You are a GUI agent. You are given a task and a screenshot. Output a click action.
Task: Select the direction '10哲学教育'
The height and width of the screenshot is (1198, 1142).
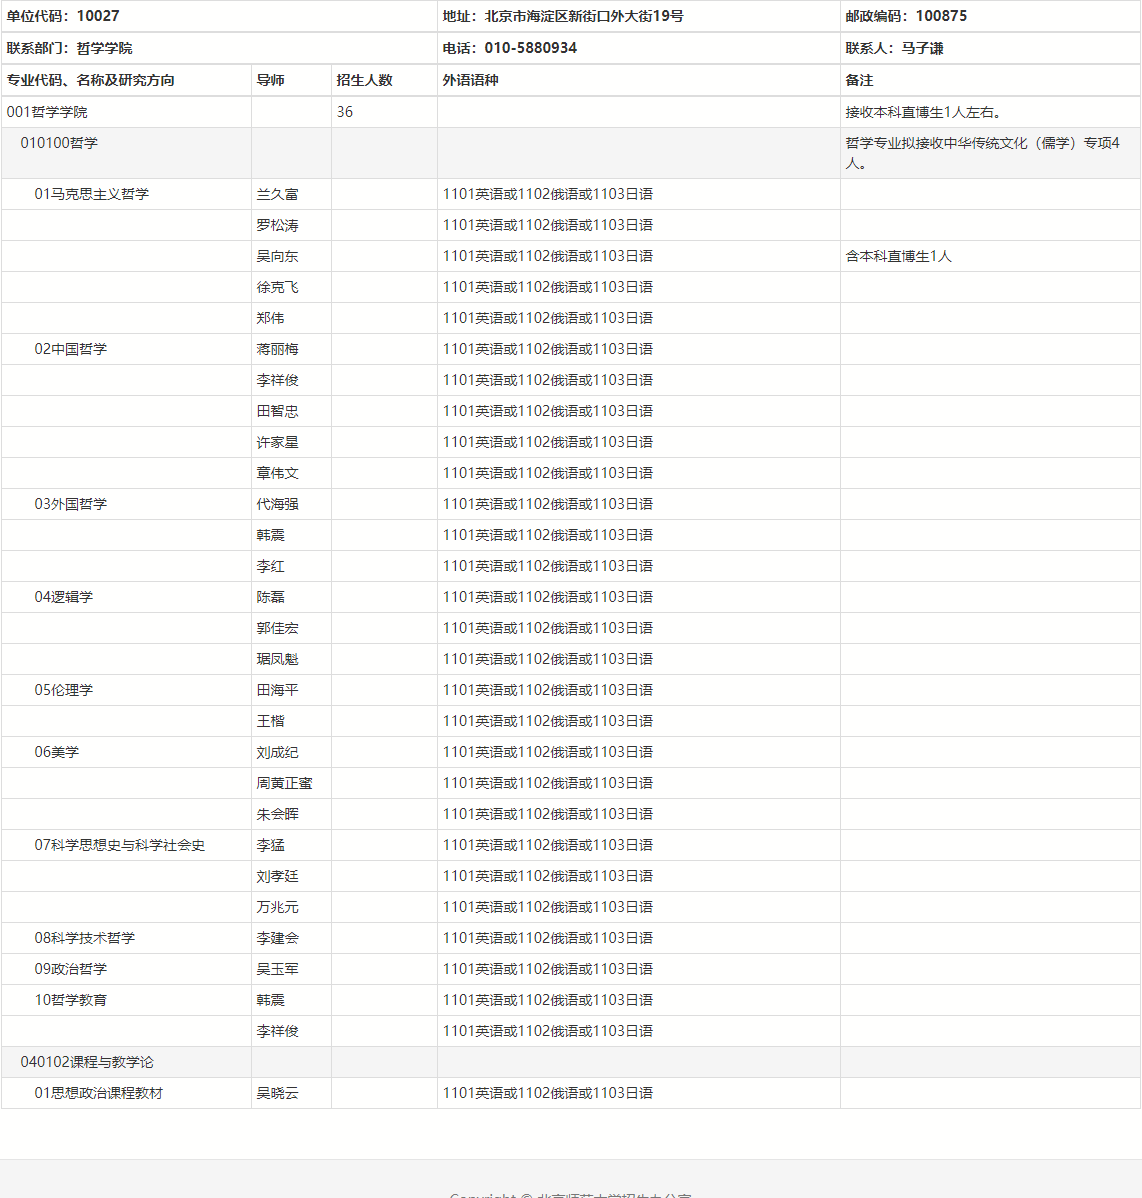pos(70,1000)
